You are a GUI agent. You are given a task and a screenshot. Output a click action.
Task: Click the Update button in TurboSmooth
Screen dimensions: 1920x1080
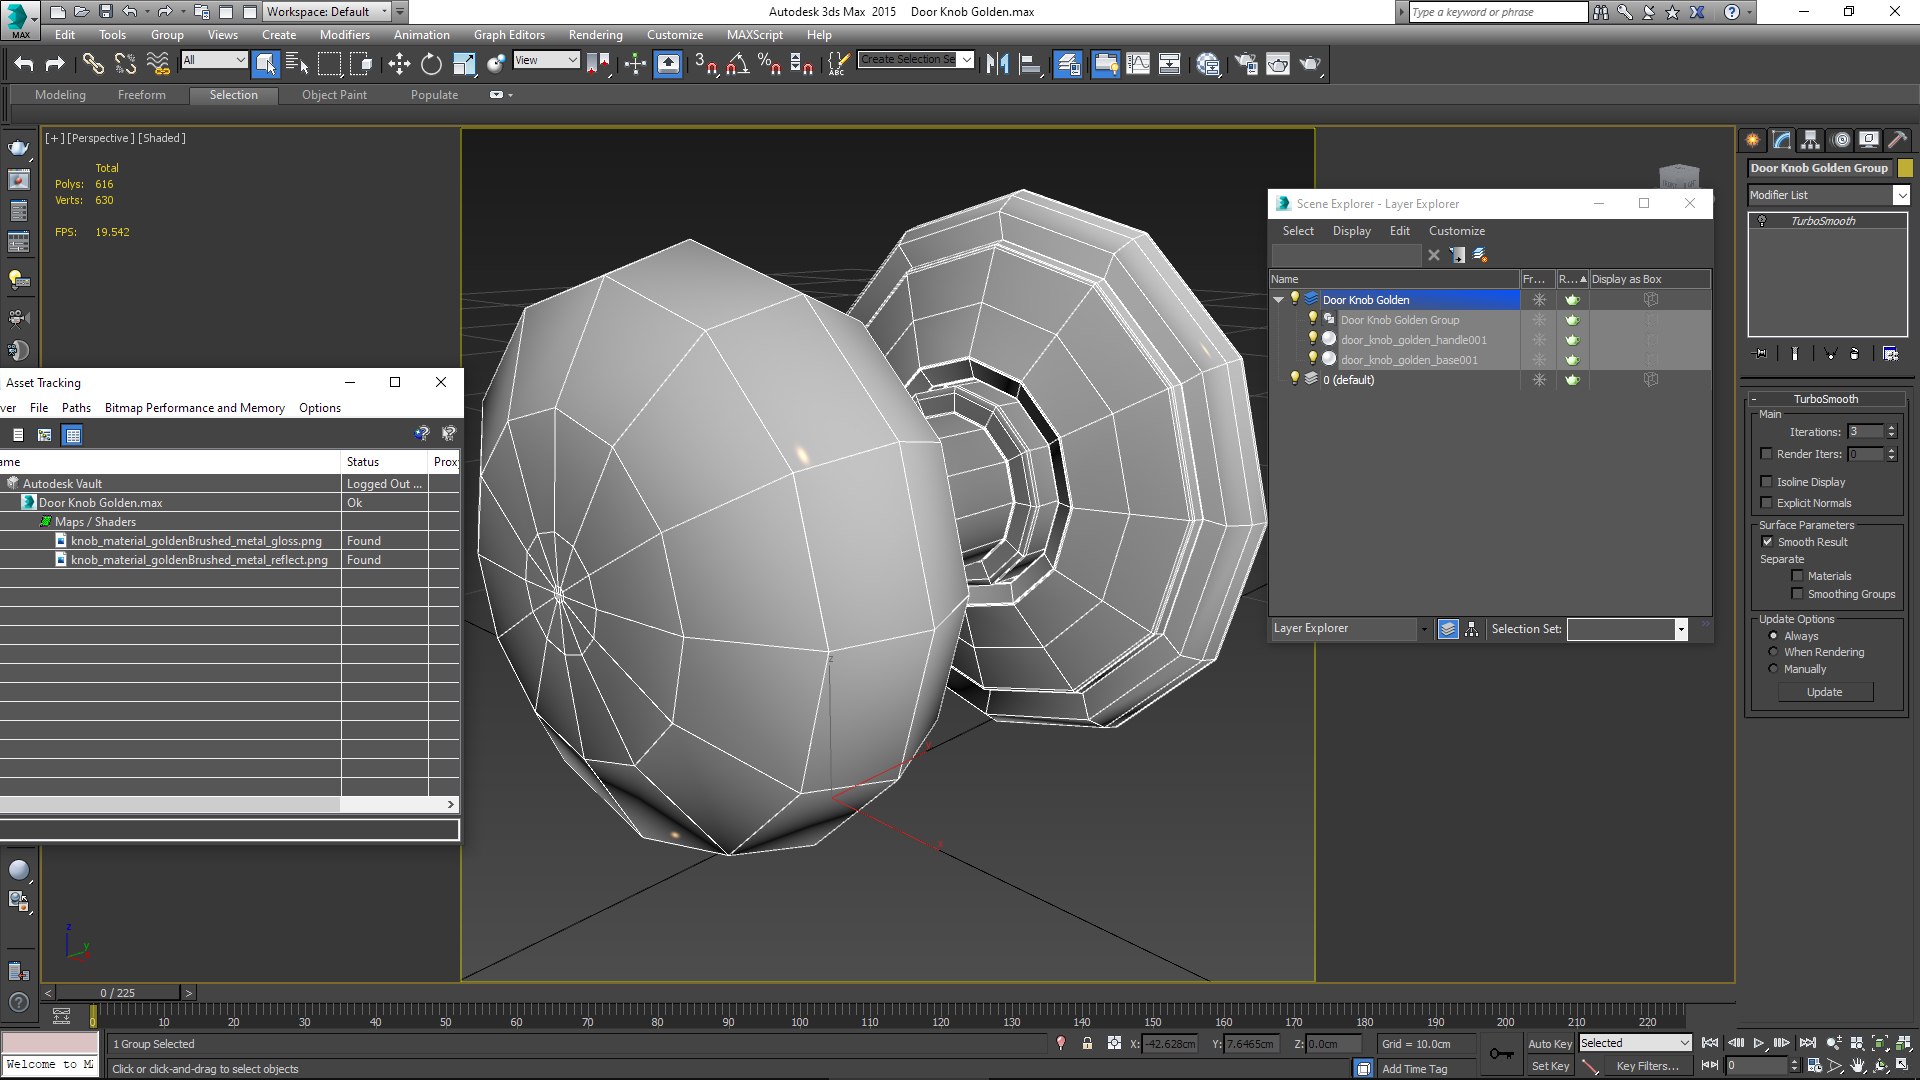point(1824,692)
